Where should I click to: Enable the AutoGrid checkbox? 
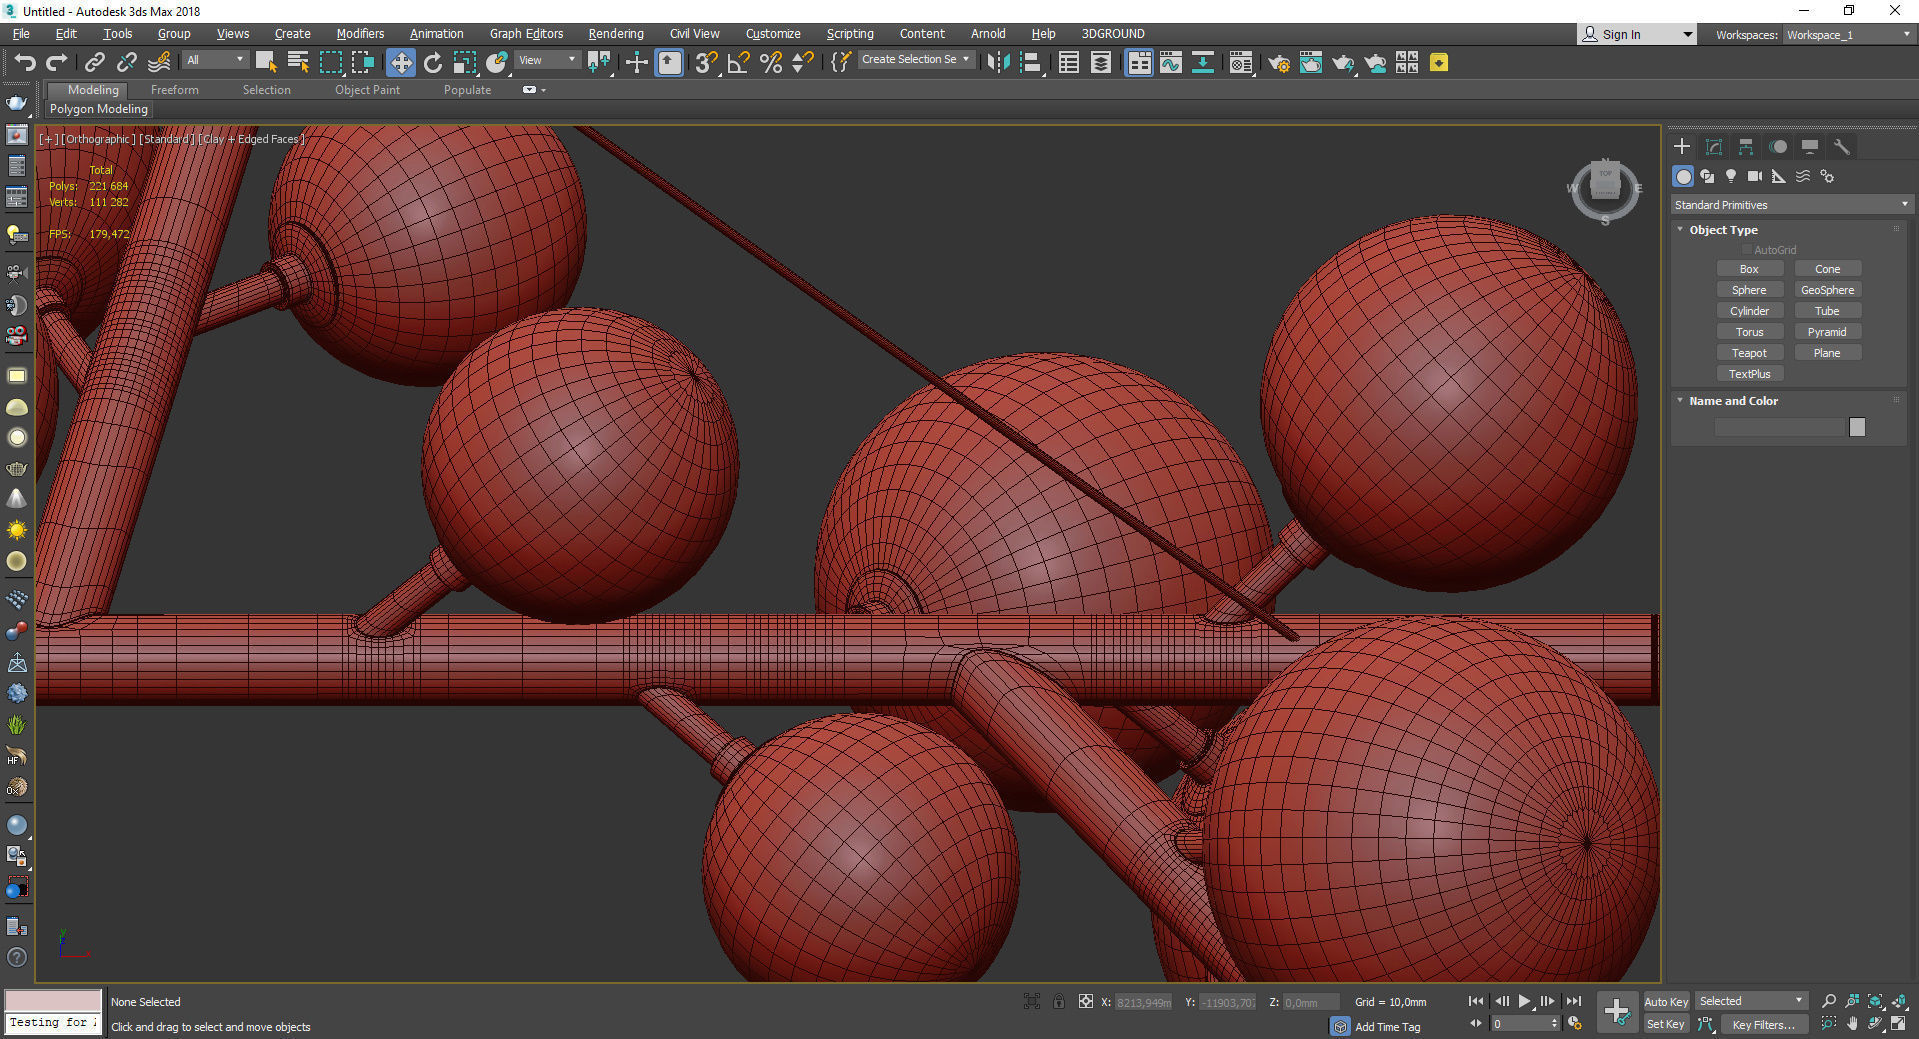point(1747,250)
